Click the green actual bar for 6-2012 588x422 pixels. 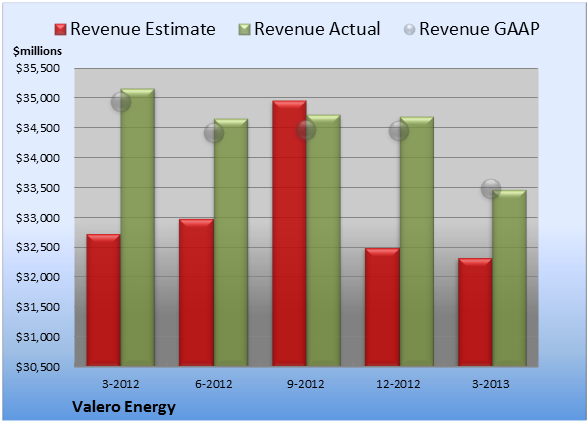click(x=231, y=242)
